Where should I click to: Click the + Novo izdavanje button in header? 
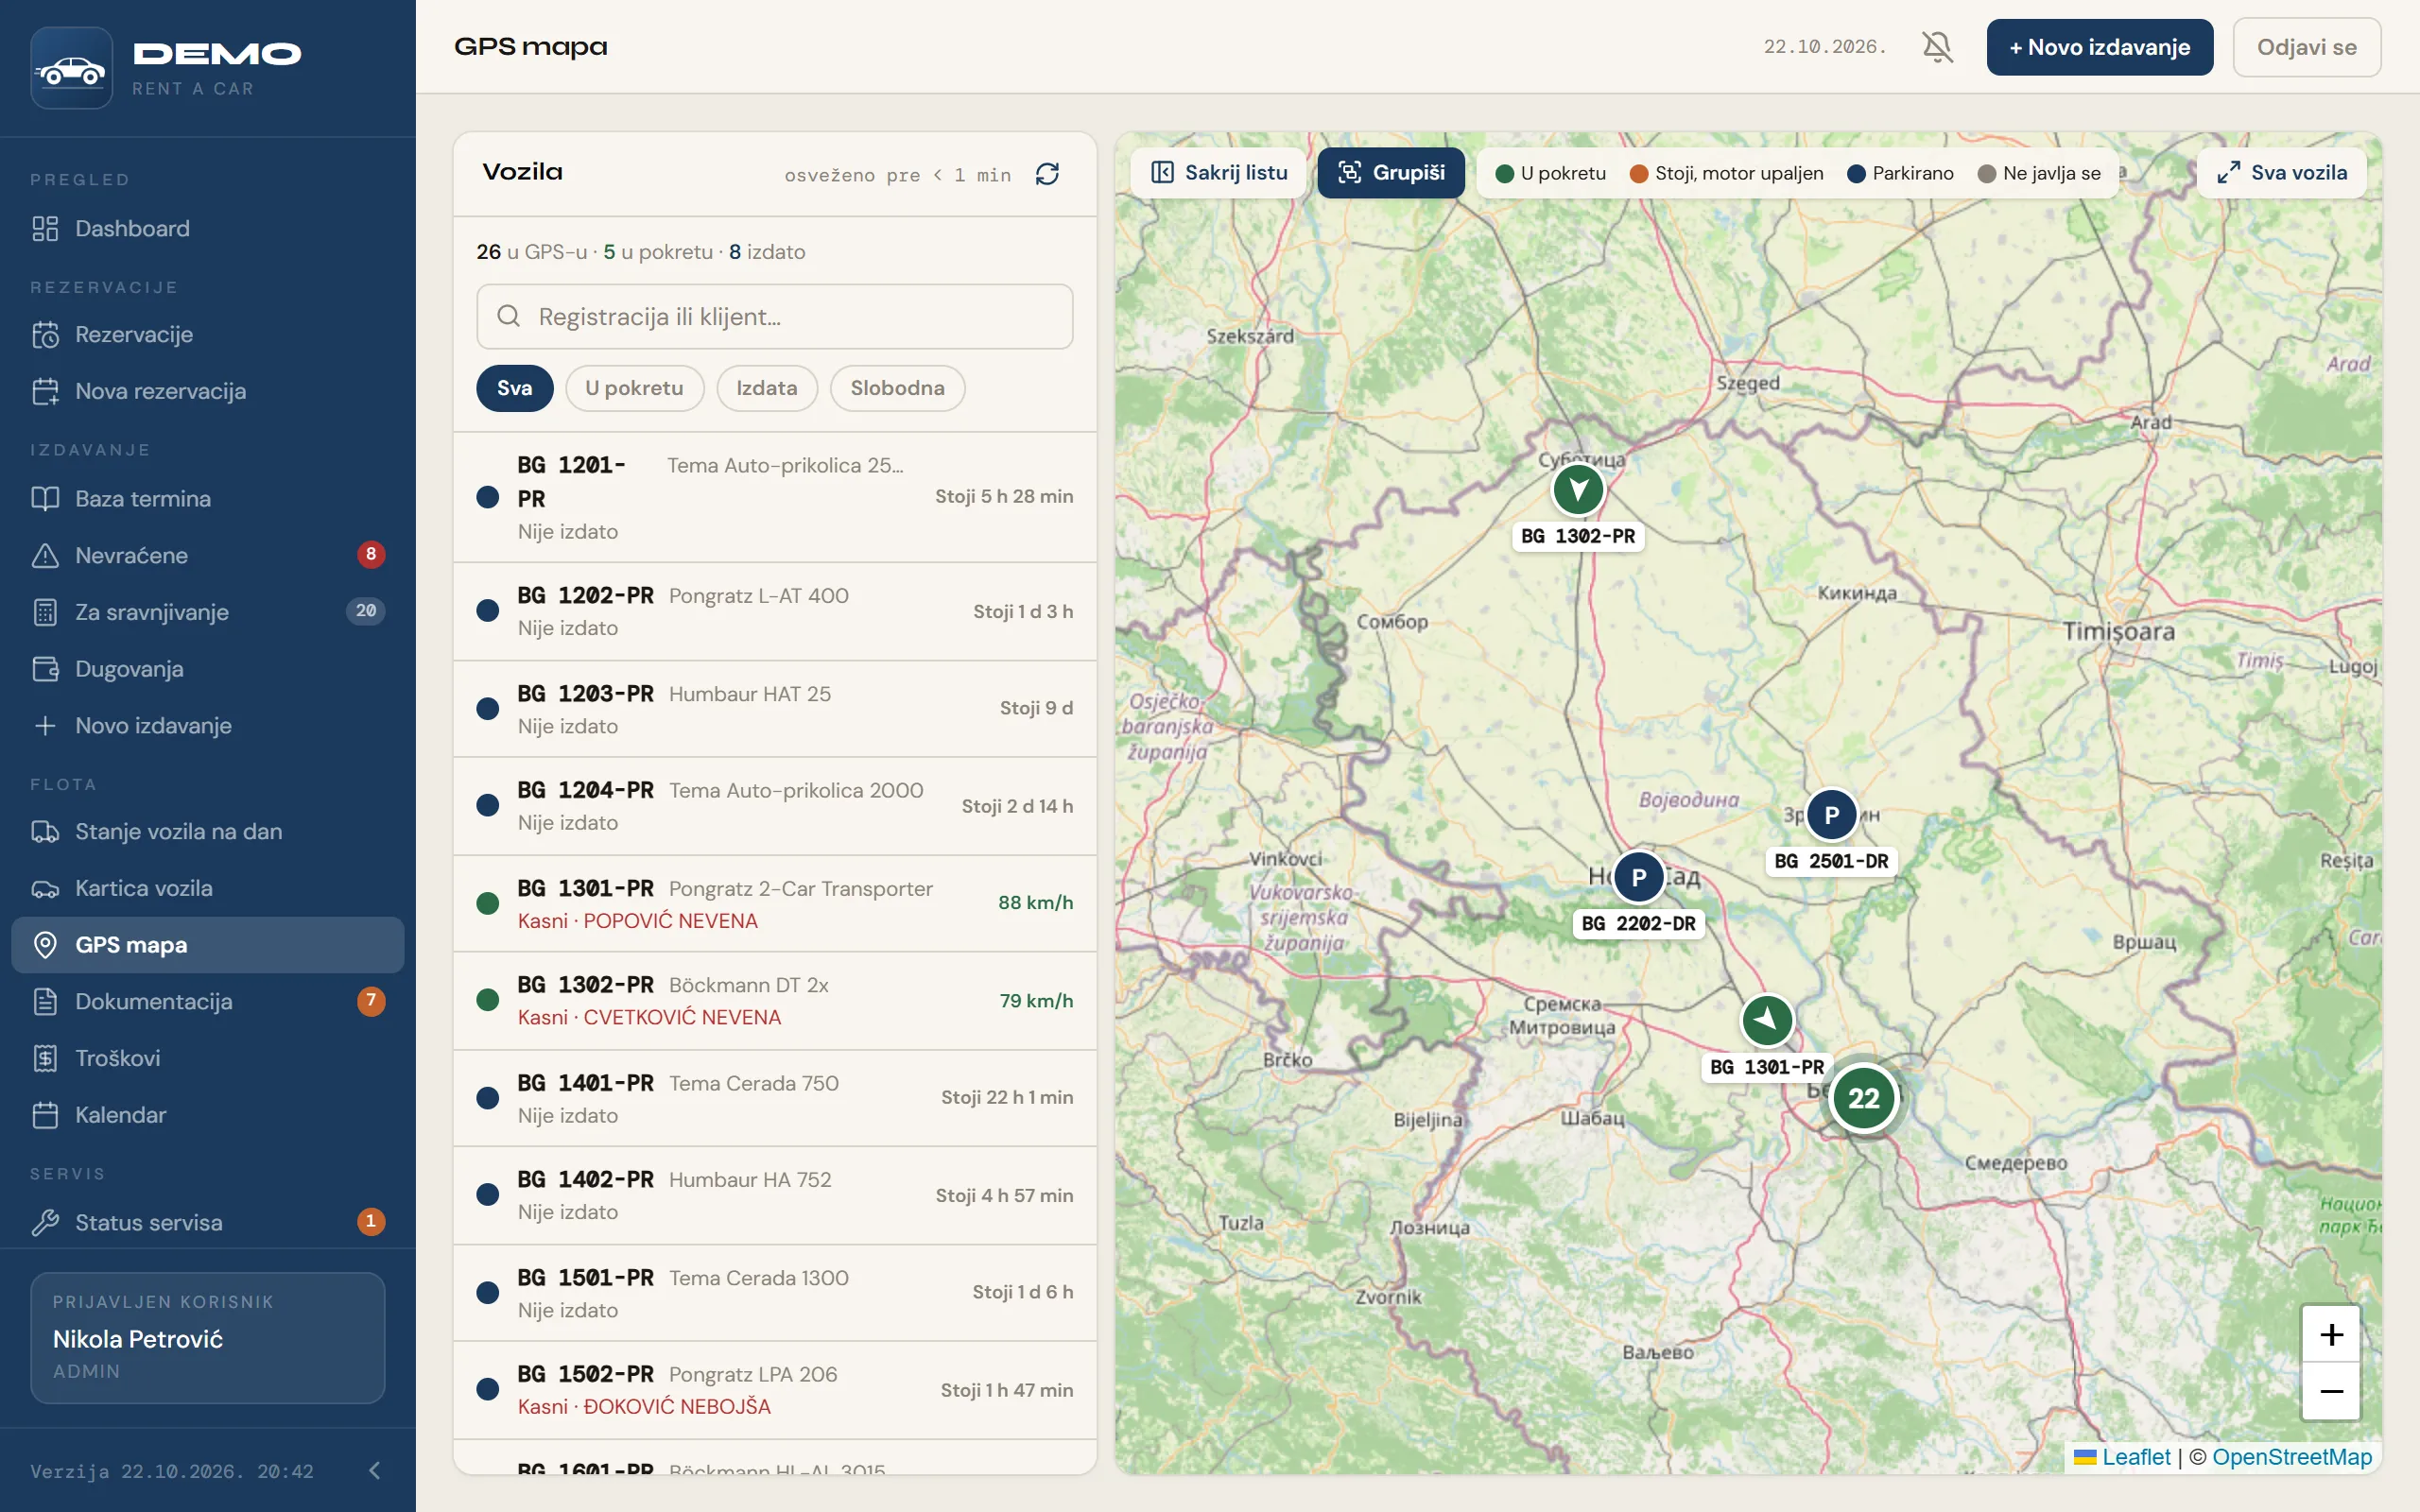coord(2099,47)
